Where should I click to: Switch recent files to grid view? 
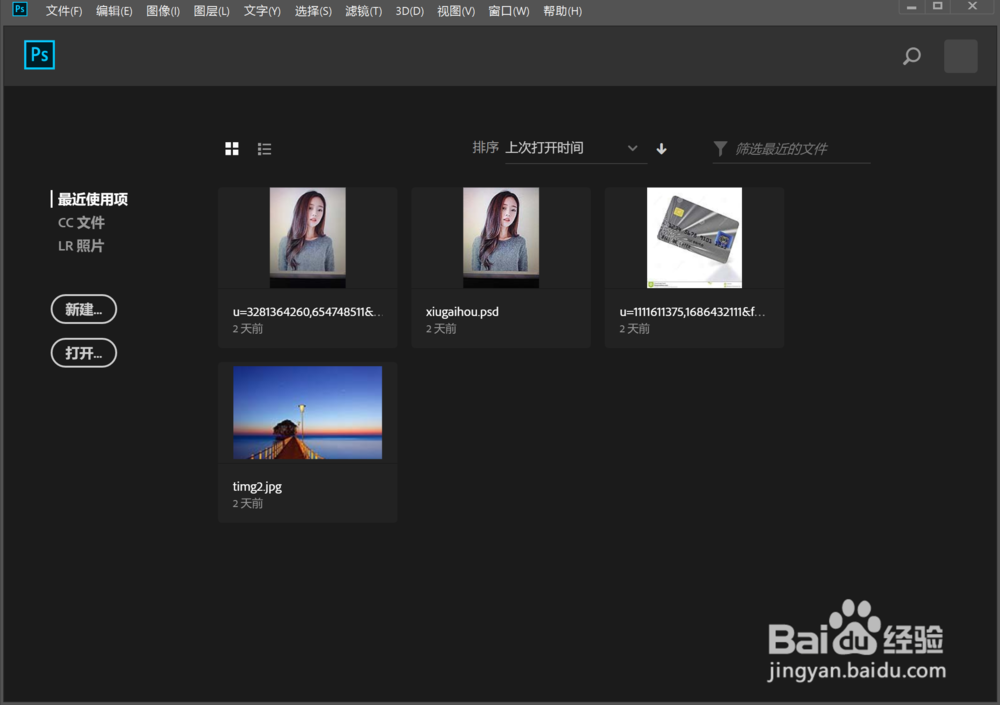click(x=231, y=148)
